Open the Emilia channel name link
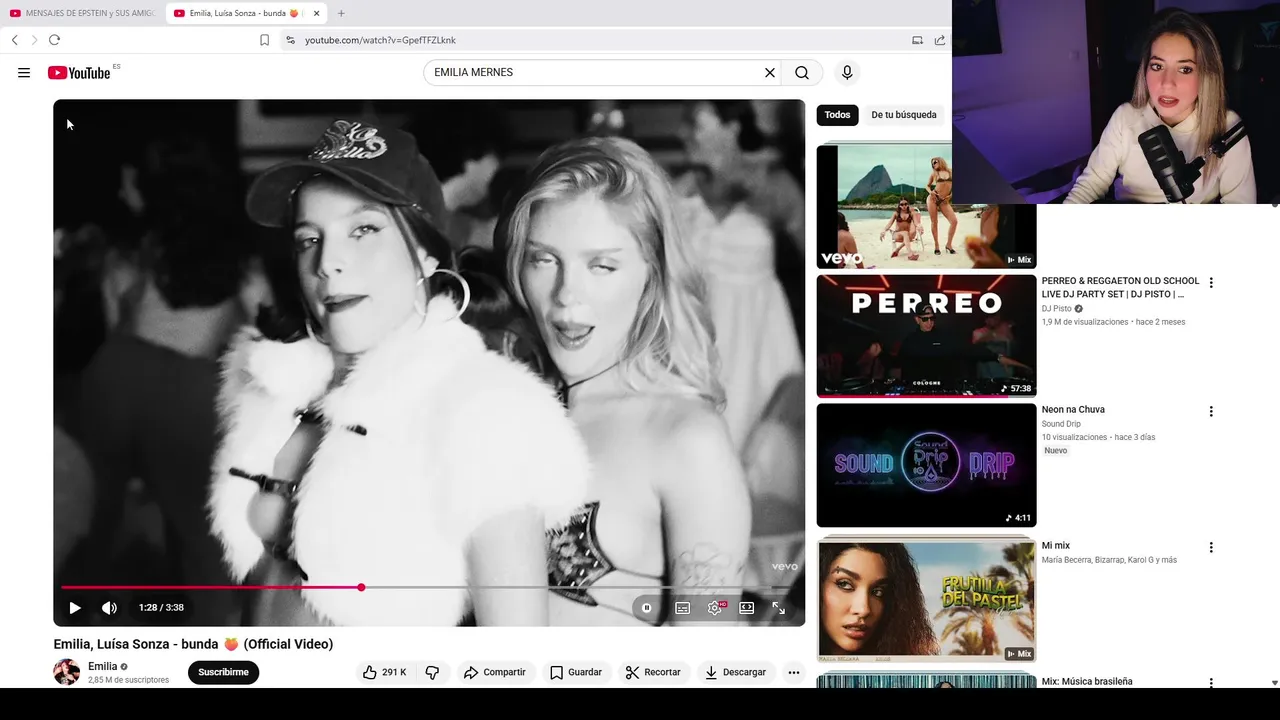 point(103,666)
